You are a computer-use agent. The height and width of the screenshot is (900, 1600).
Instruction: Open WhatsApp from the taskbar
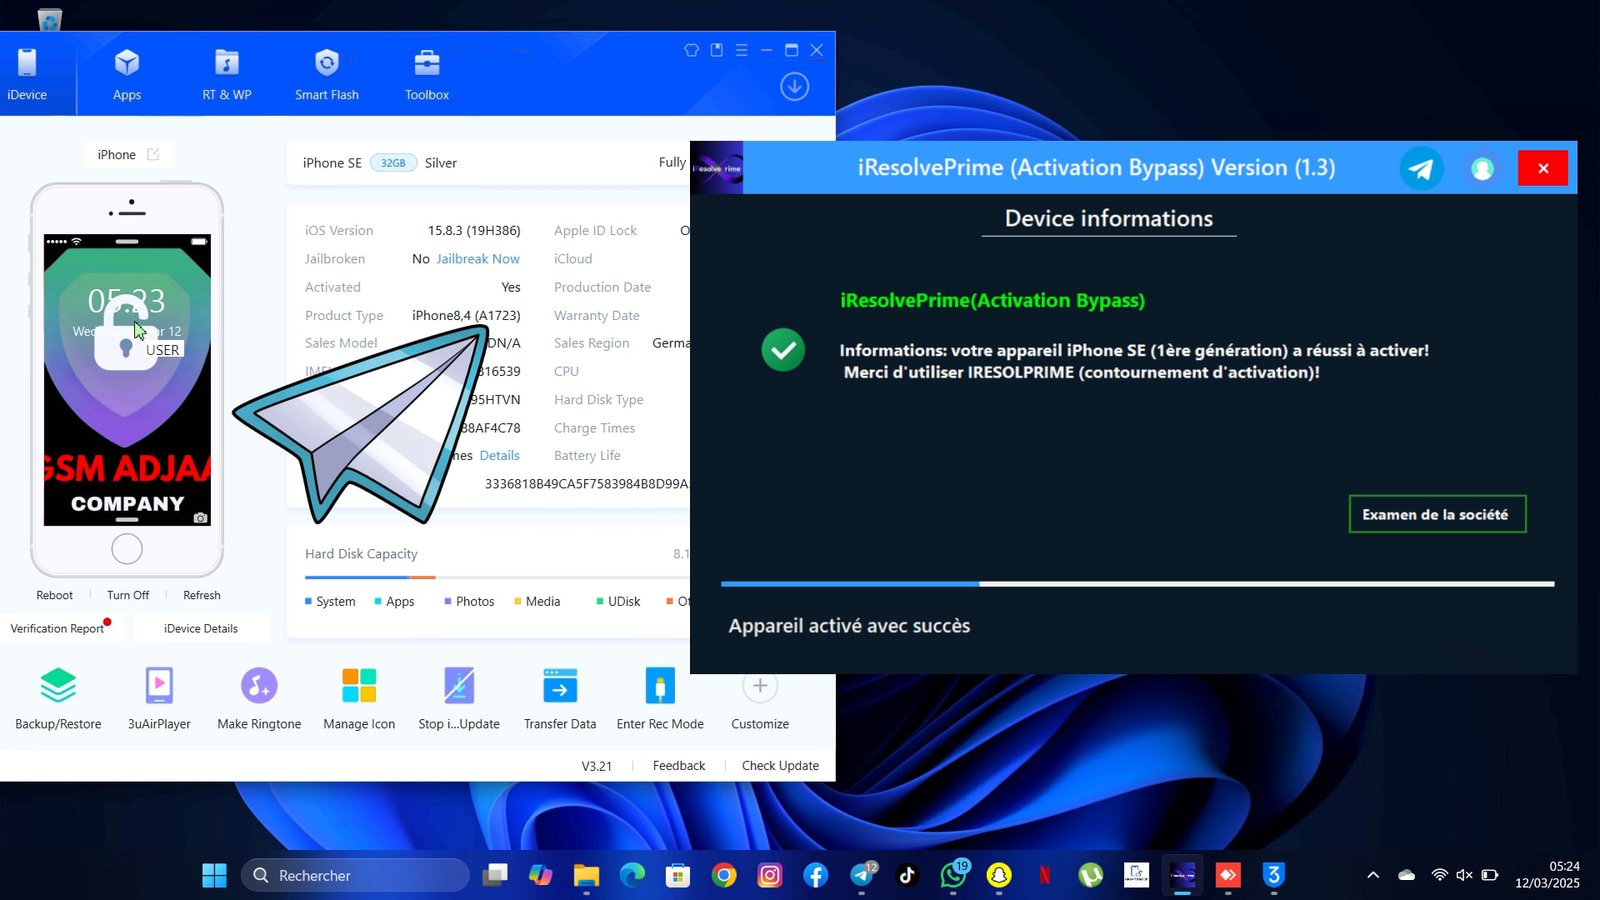coord(953,875)
